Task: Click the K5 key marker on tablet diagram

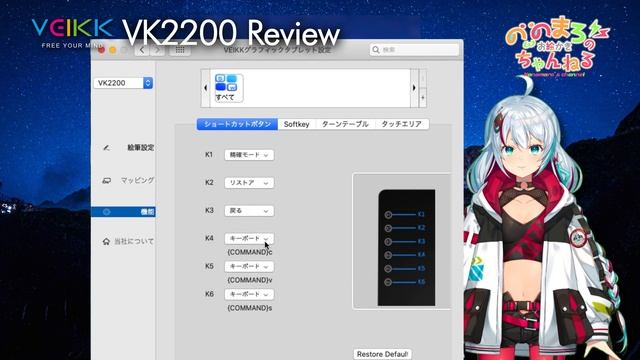Action: click(389, 269)
